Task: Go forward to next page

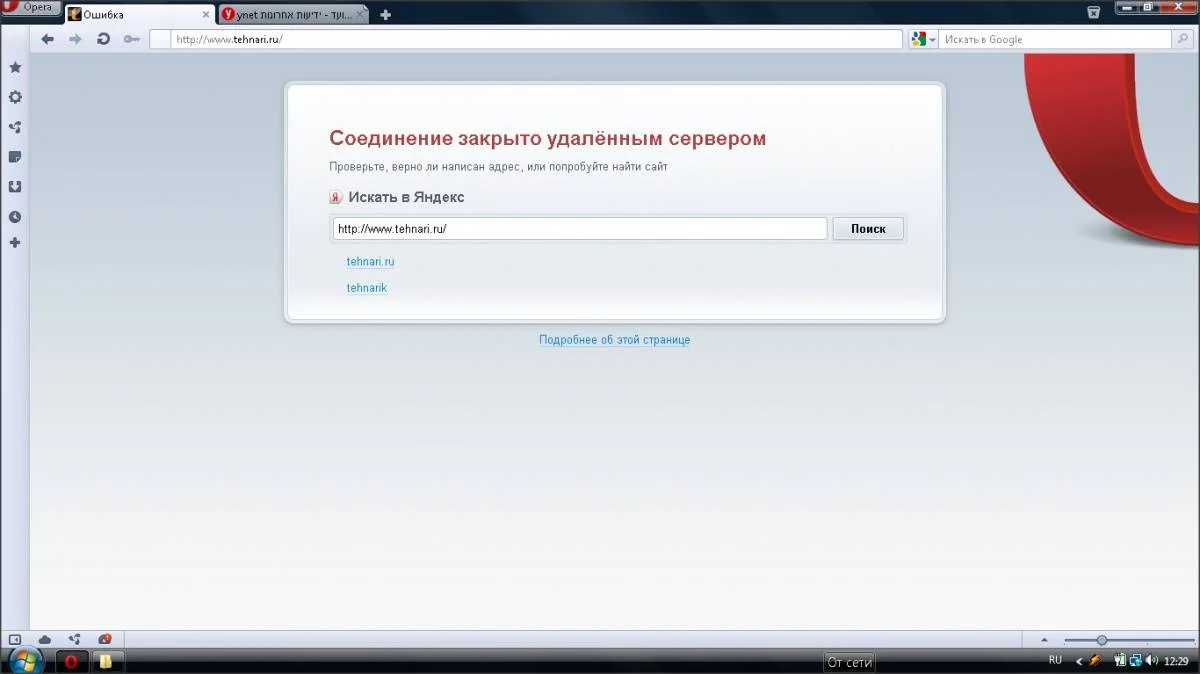Action: click(x=75, y=39)
